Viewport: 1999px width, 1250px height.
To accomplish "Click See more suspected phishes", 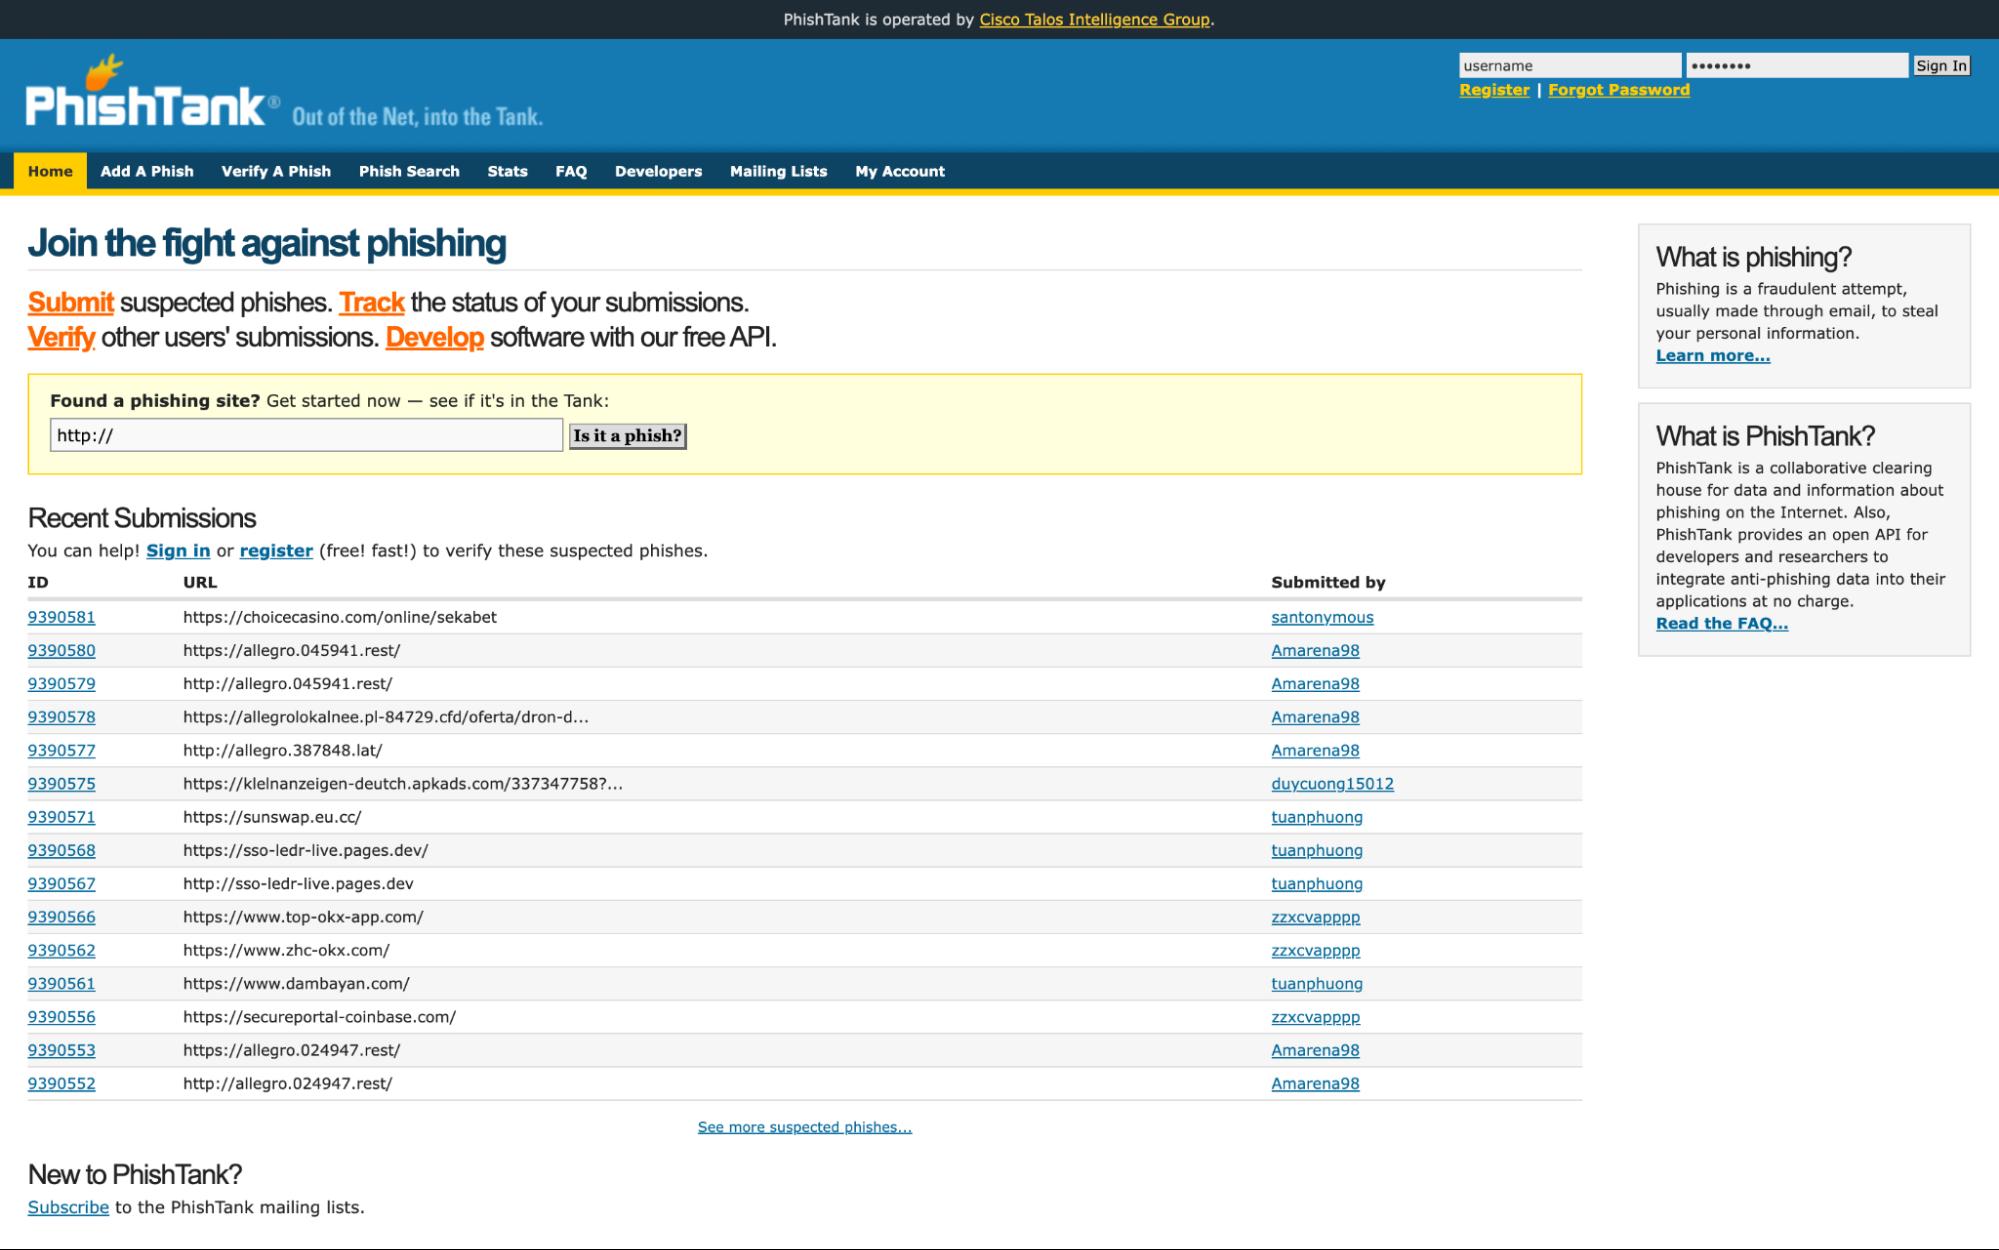I will (x=804, y=1127).
